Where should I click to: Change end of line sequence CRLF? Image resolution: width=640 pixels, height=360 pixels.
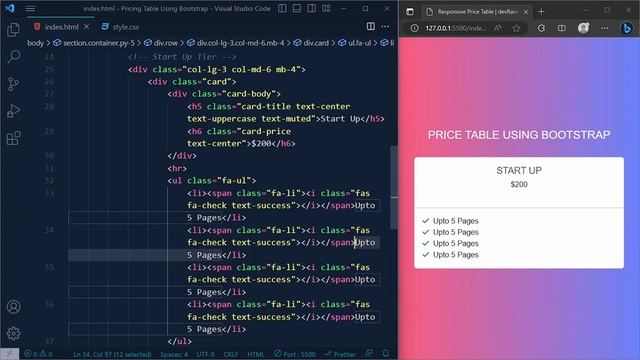pyautogui.click(x=231, y=354)
